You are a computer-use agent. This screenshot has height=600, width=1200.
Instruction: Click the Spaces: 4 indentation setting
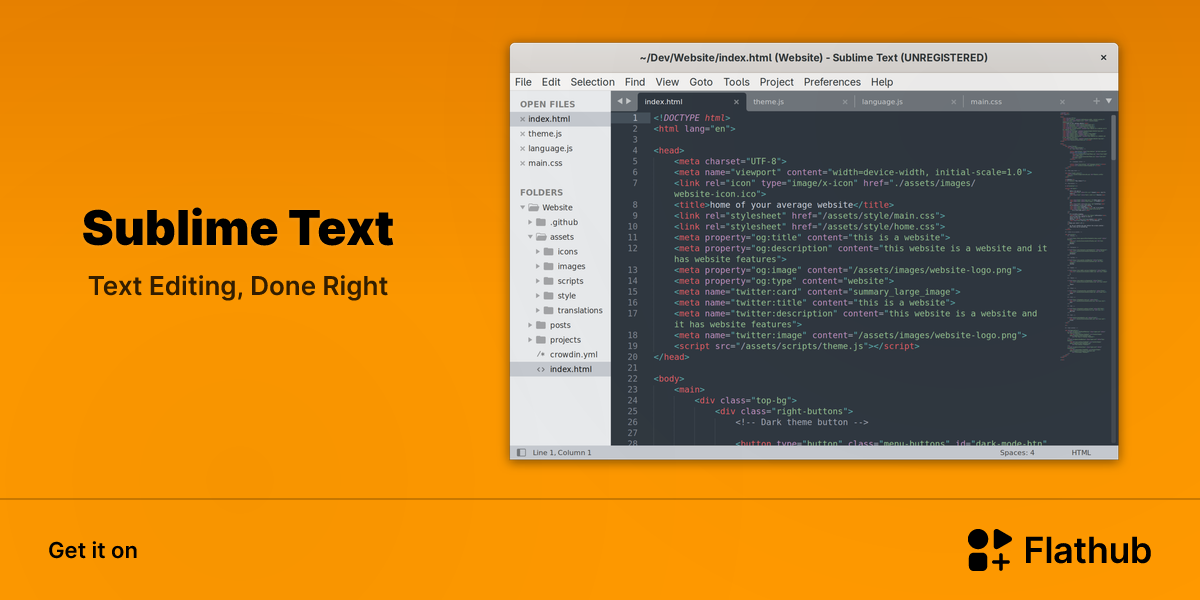[x=1017, y=453]
